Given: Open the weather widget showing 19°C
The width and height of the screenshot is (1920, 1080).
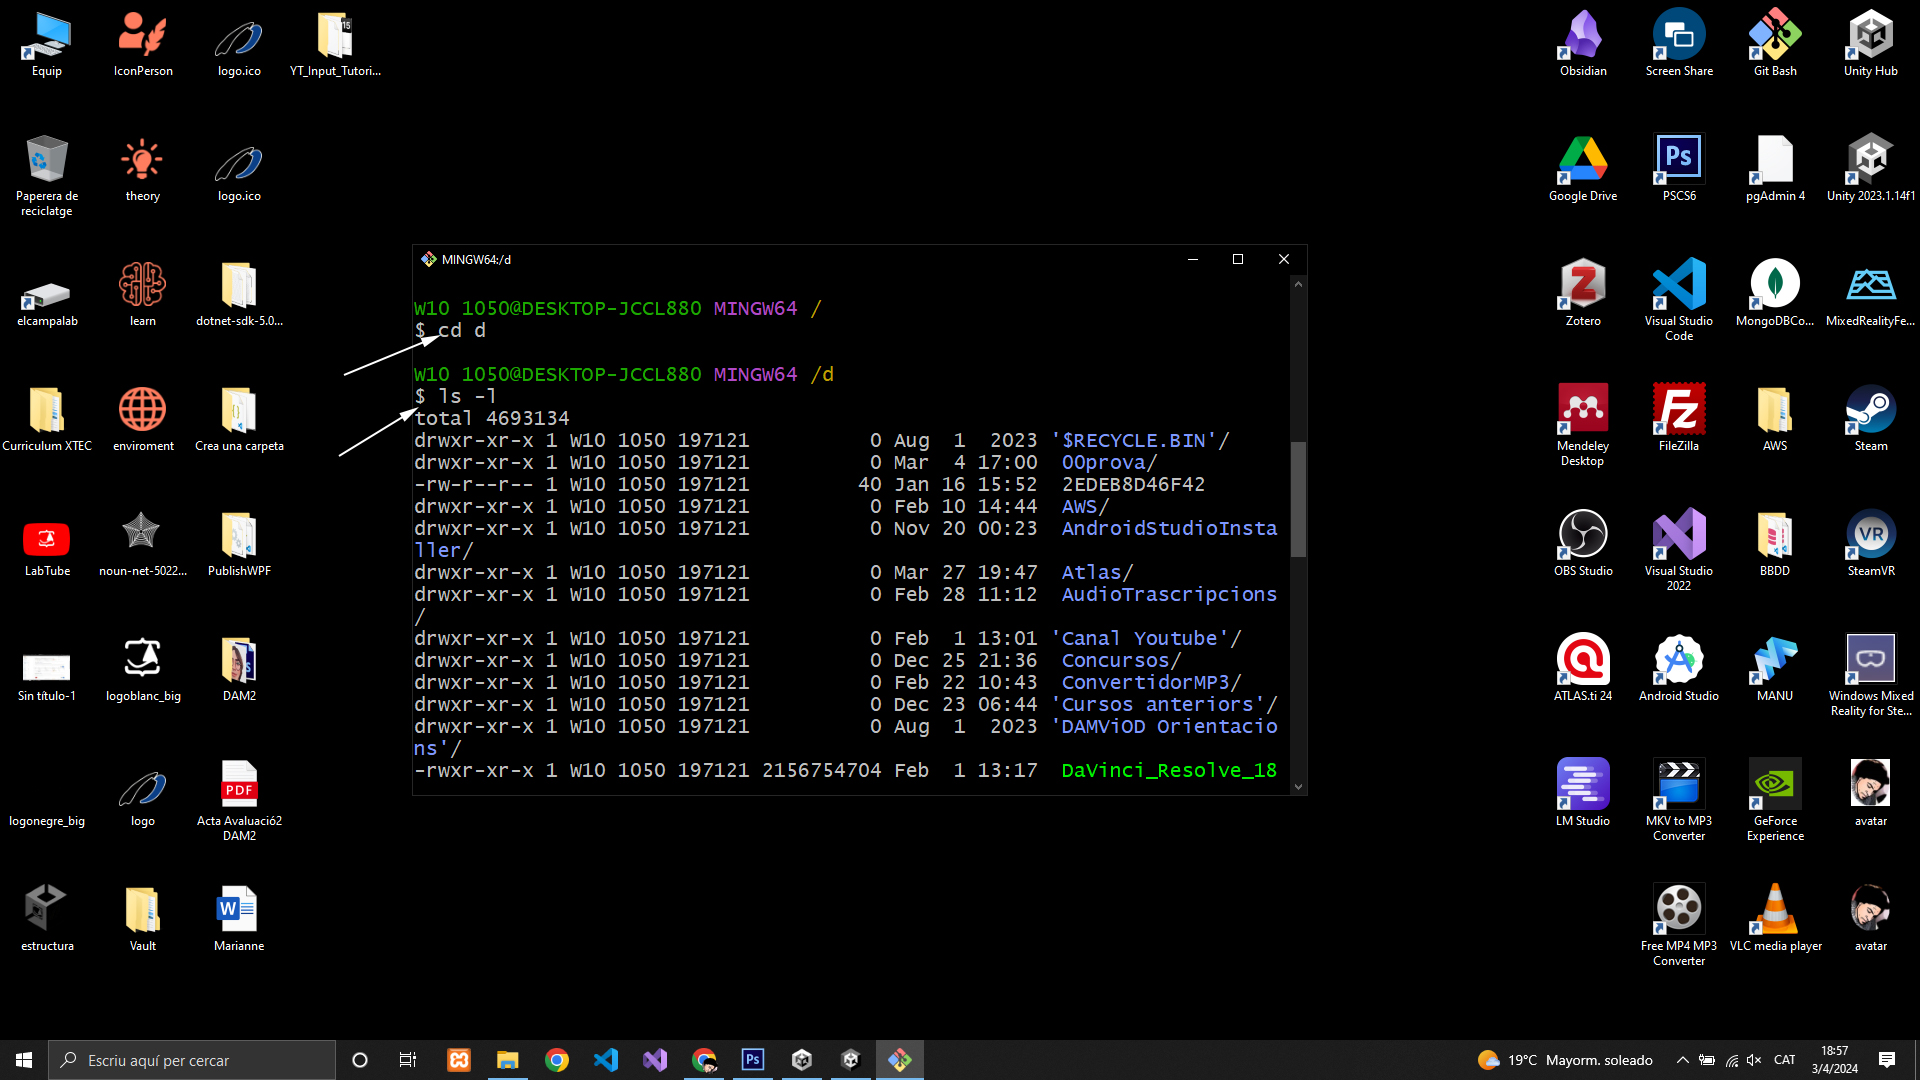Looking at the screenshot, I should point(1565,1060).
